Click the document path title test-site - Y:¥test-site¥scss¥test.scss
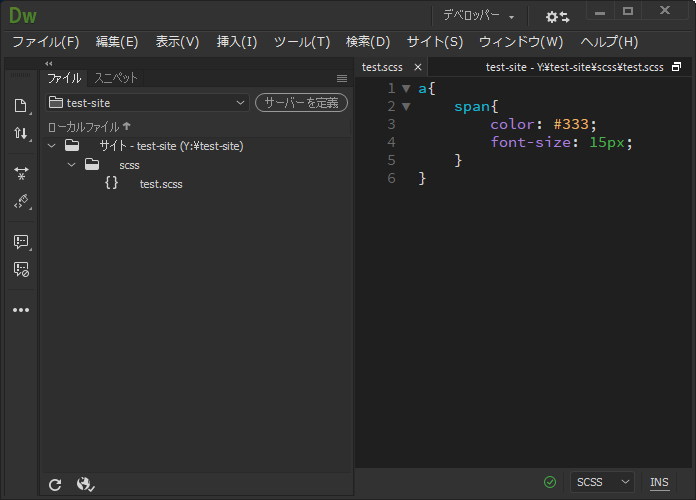Viewport: 696px width, 500px height. click(x=574, y=67)
